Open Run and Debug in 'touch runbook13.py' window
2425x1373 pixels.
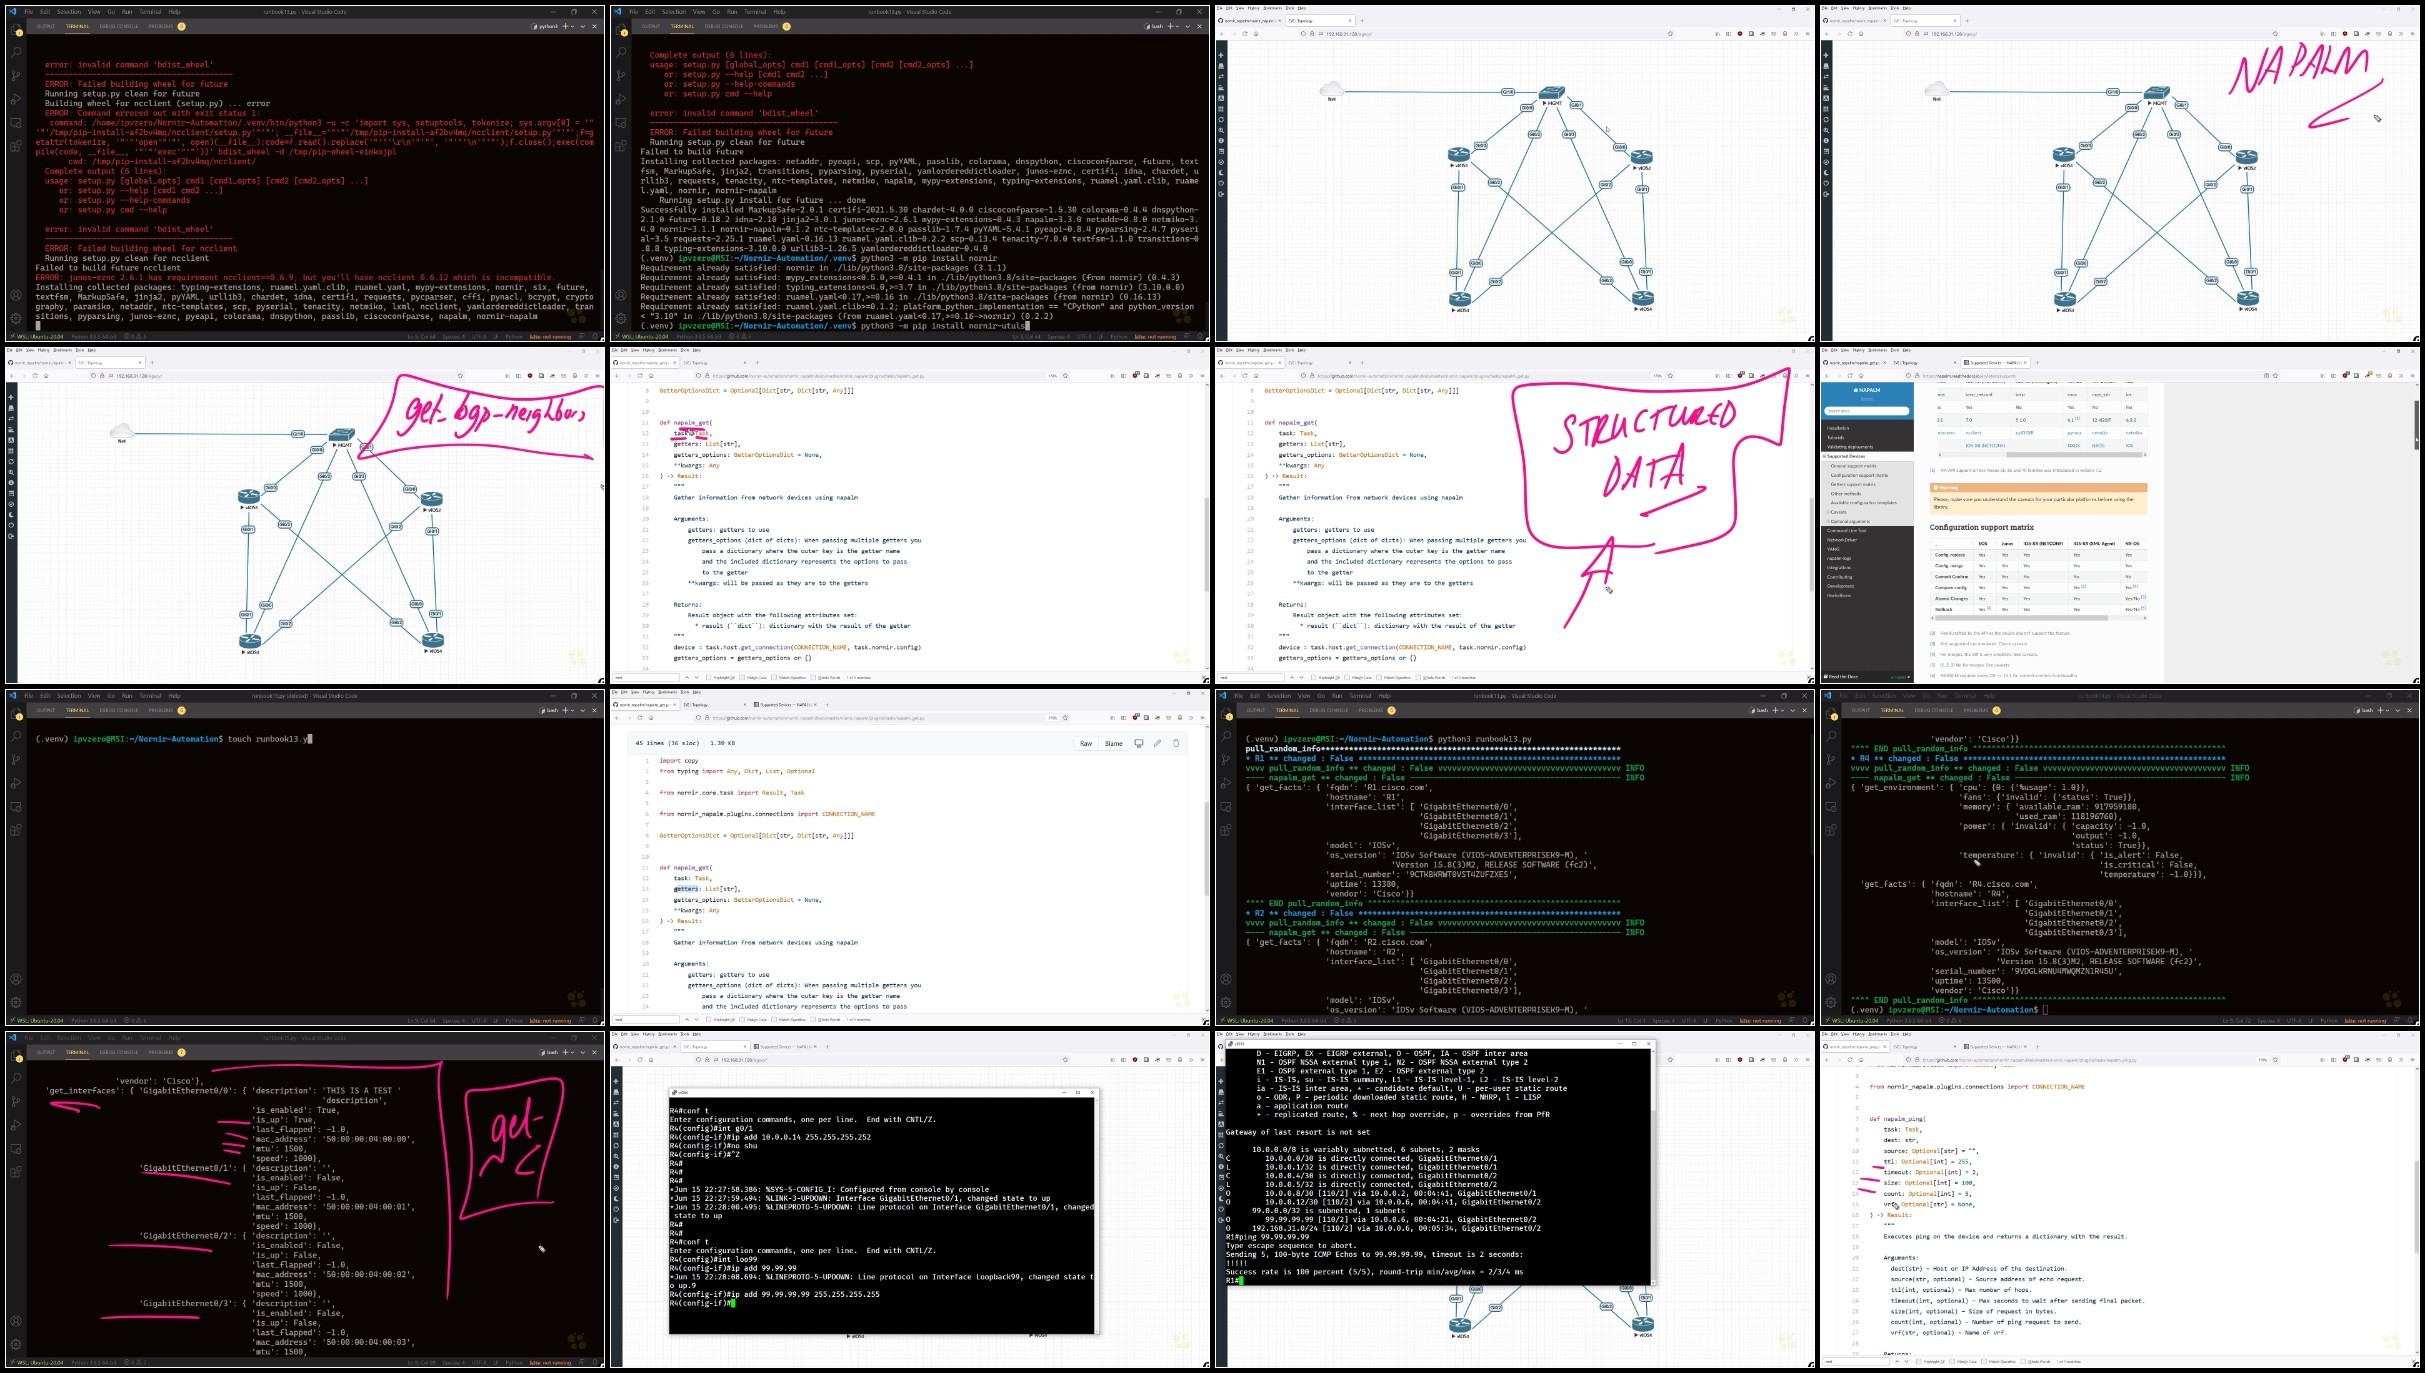16,783
